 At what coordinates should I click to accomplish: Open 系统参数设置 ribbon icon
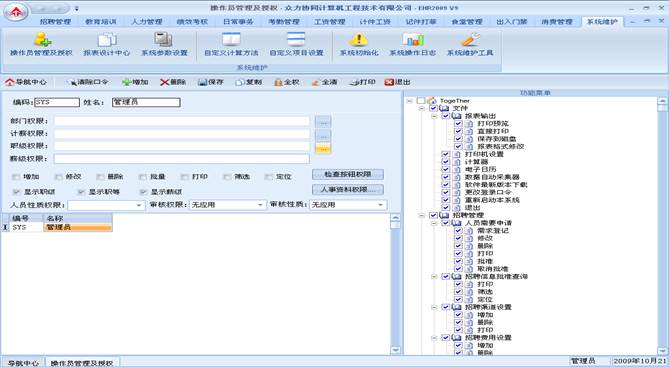tap(164, 44)
